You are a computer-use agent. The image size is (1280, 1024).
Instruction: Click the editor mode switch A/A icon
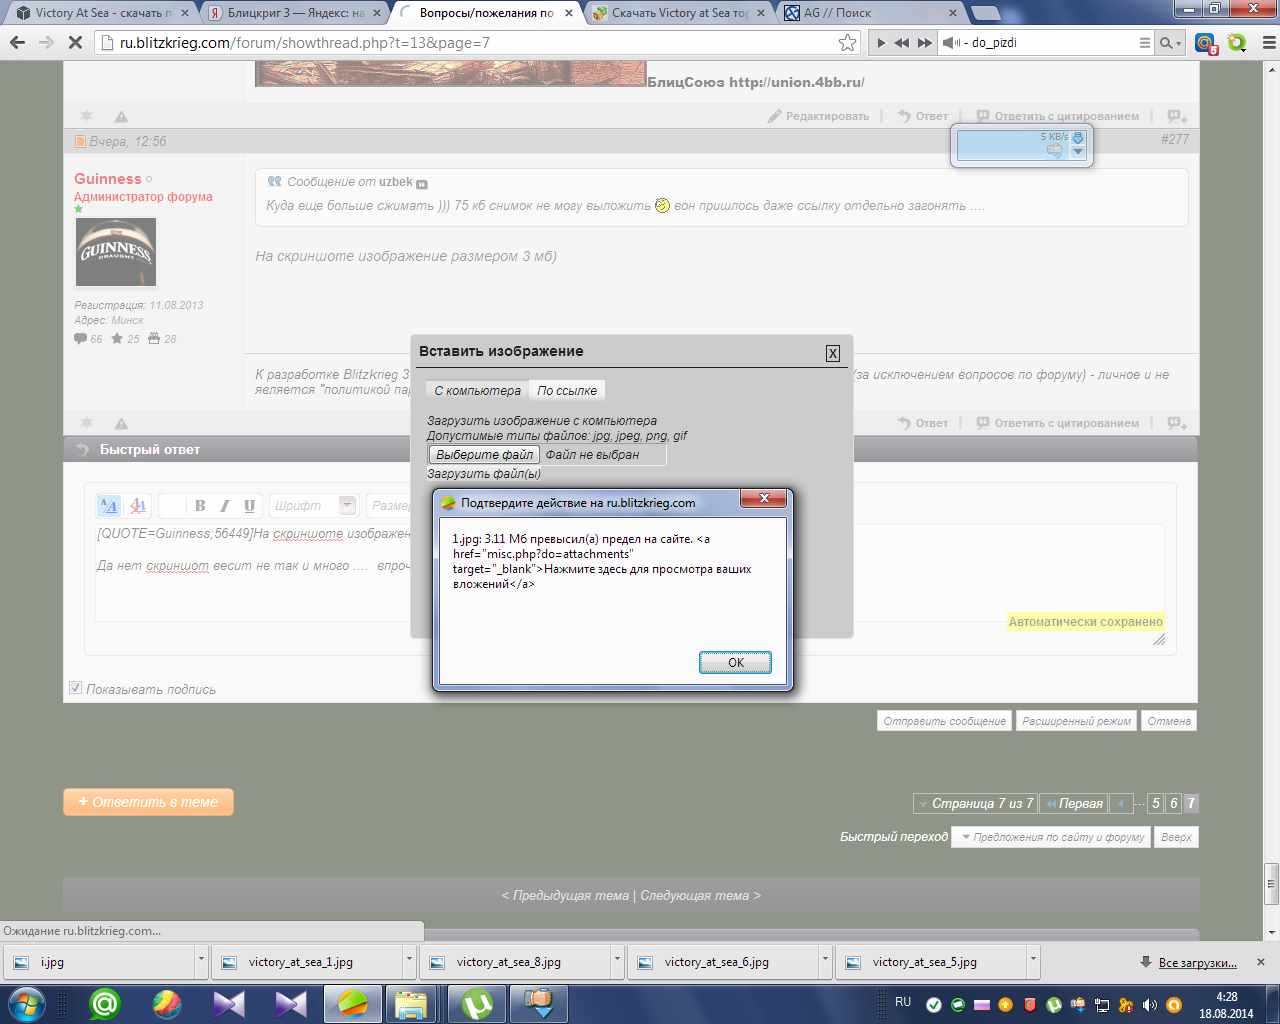pyautogui.click(x=108, y=505)
